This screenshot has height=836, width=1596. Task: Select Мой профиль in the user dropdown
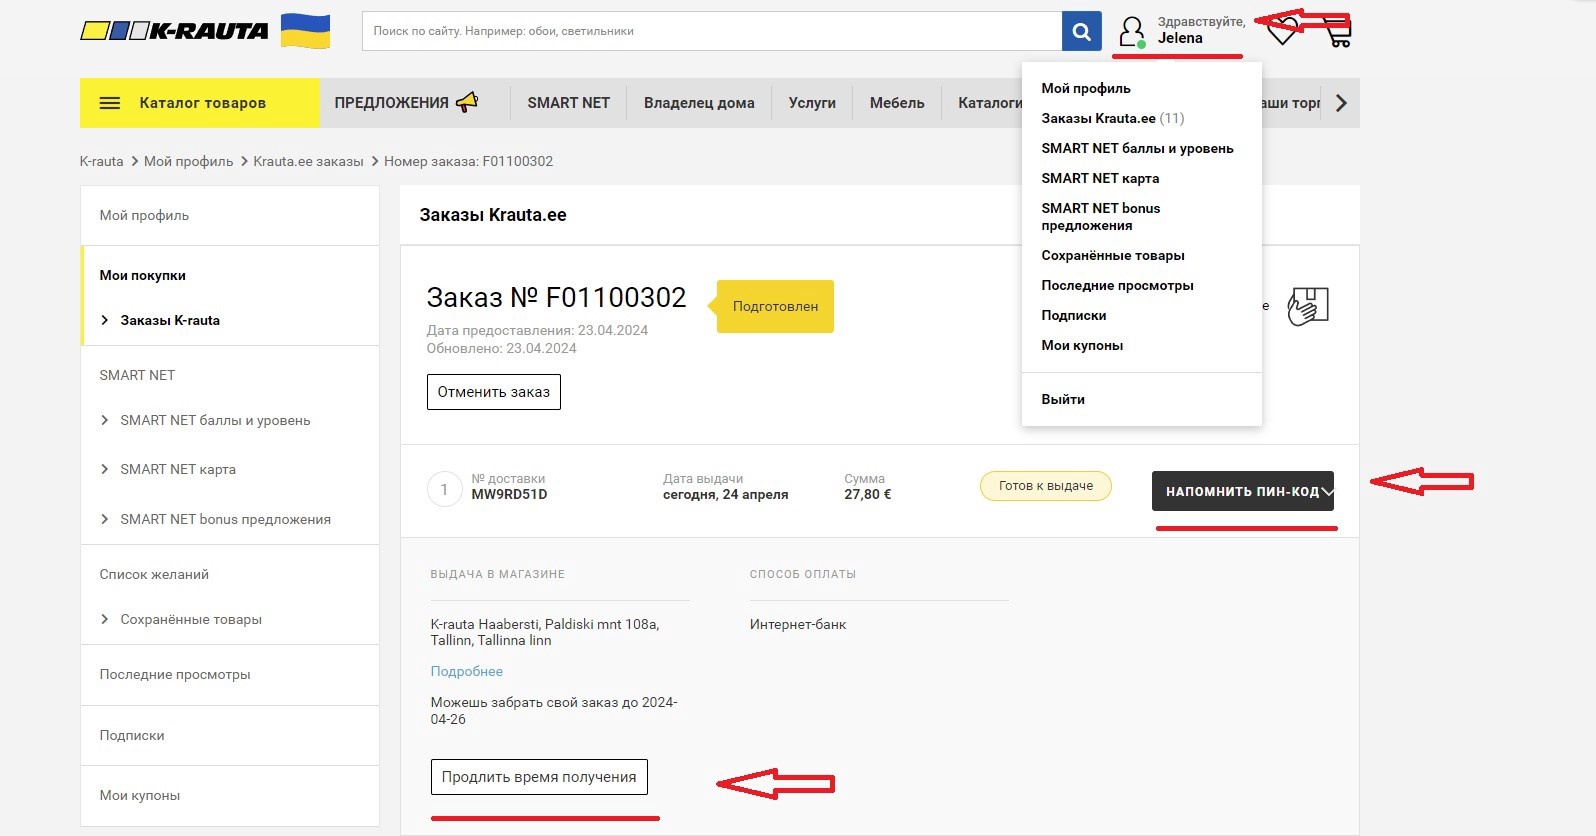pos(1086,88)
